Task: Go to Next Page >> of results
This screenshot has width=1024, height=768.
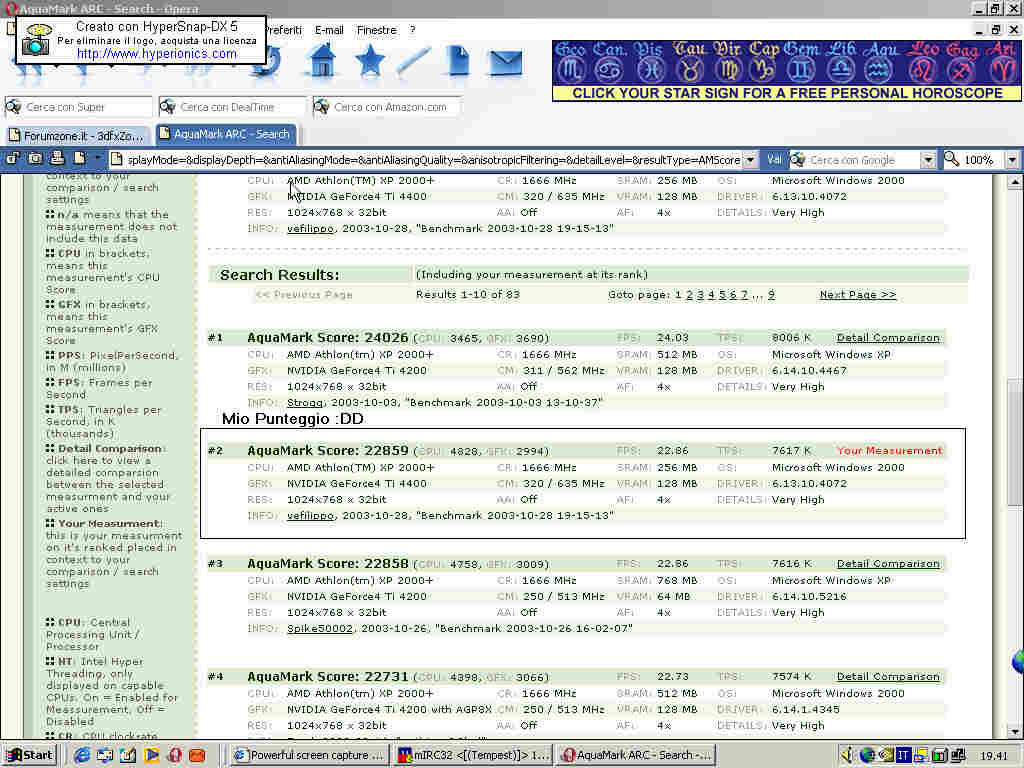Action: coord(857,295)
